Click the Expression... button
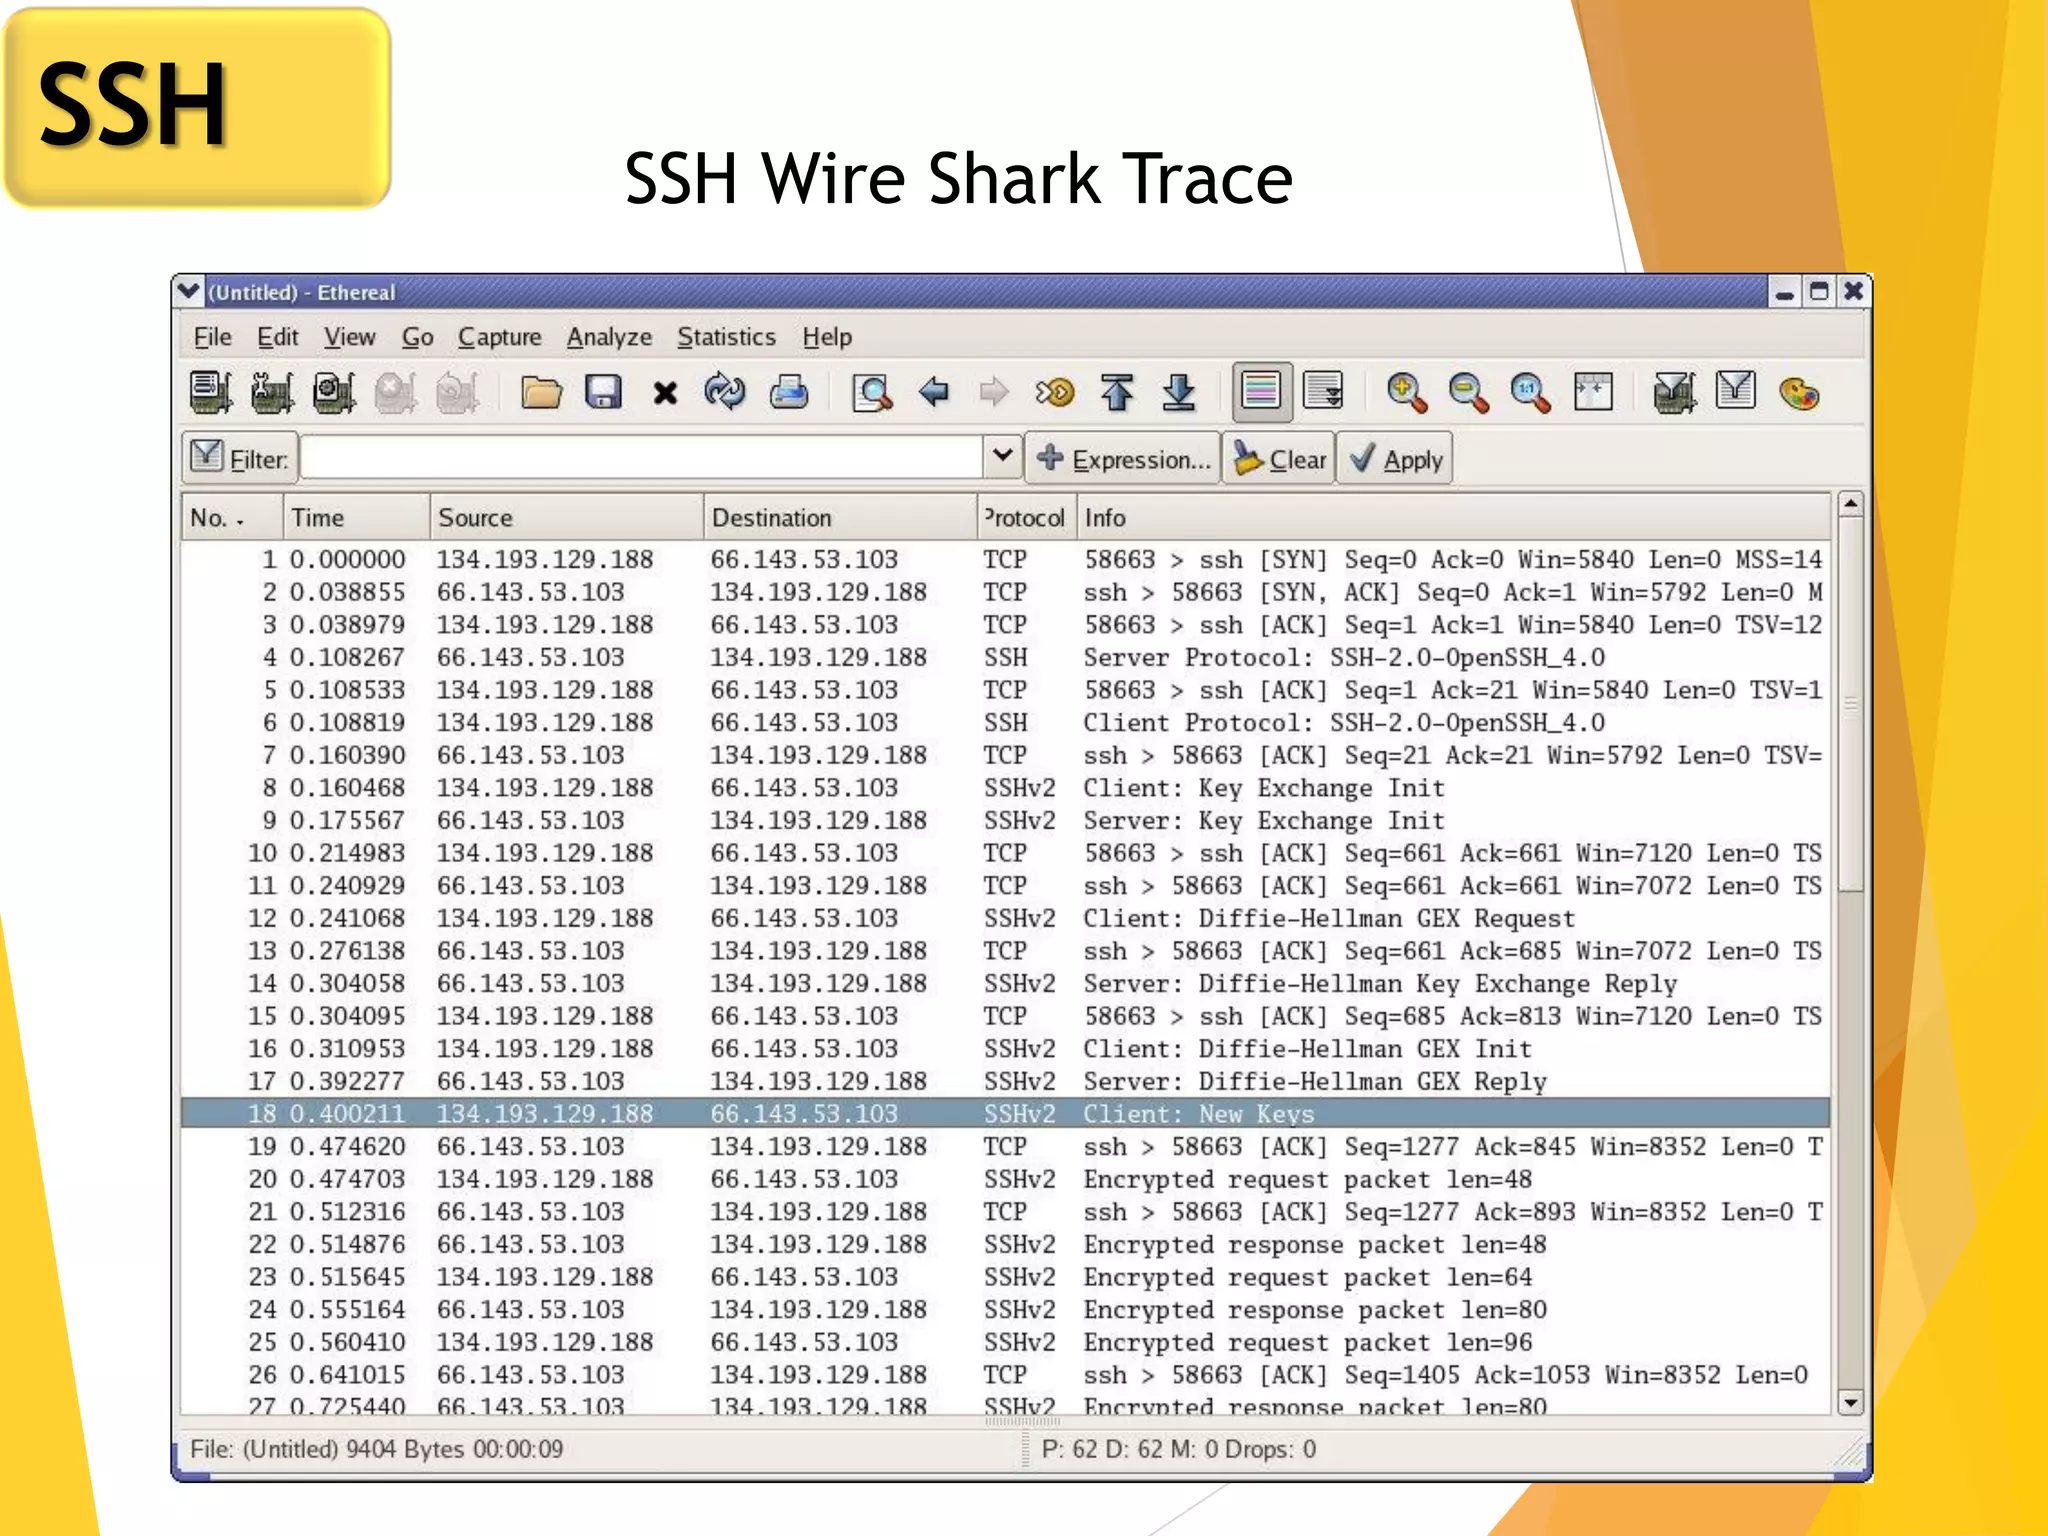Image resolution: width=2048 pixels, height=1536 pixels. tap(1123, 459)
